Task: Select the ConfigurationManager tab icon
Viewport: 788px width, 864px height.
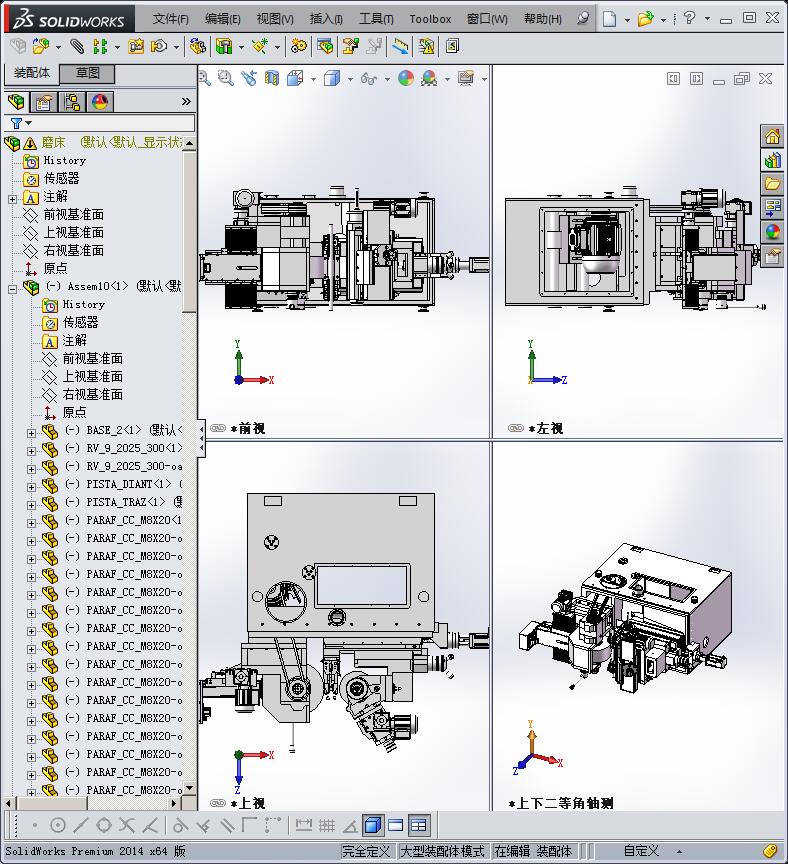Action: pyautogui.click(x=72, y=102)
